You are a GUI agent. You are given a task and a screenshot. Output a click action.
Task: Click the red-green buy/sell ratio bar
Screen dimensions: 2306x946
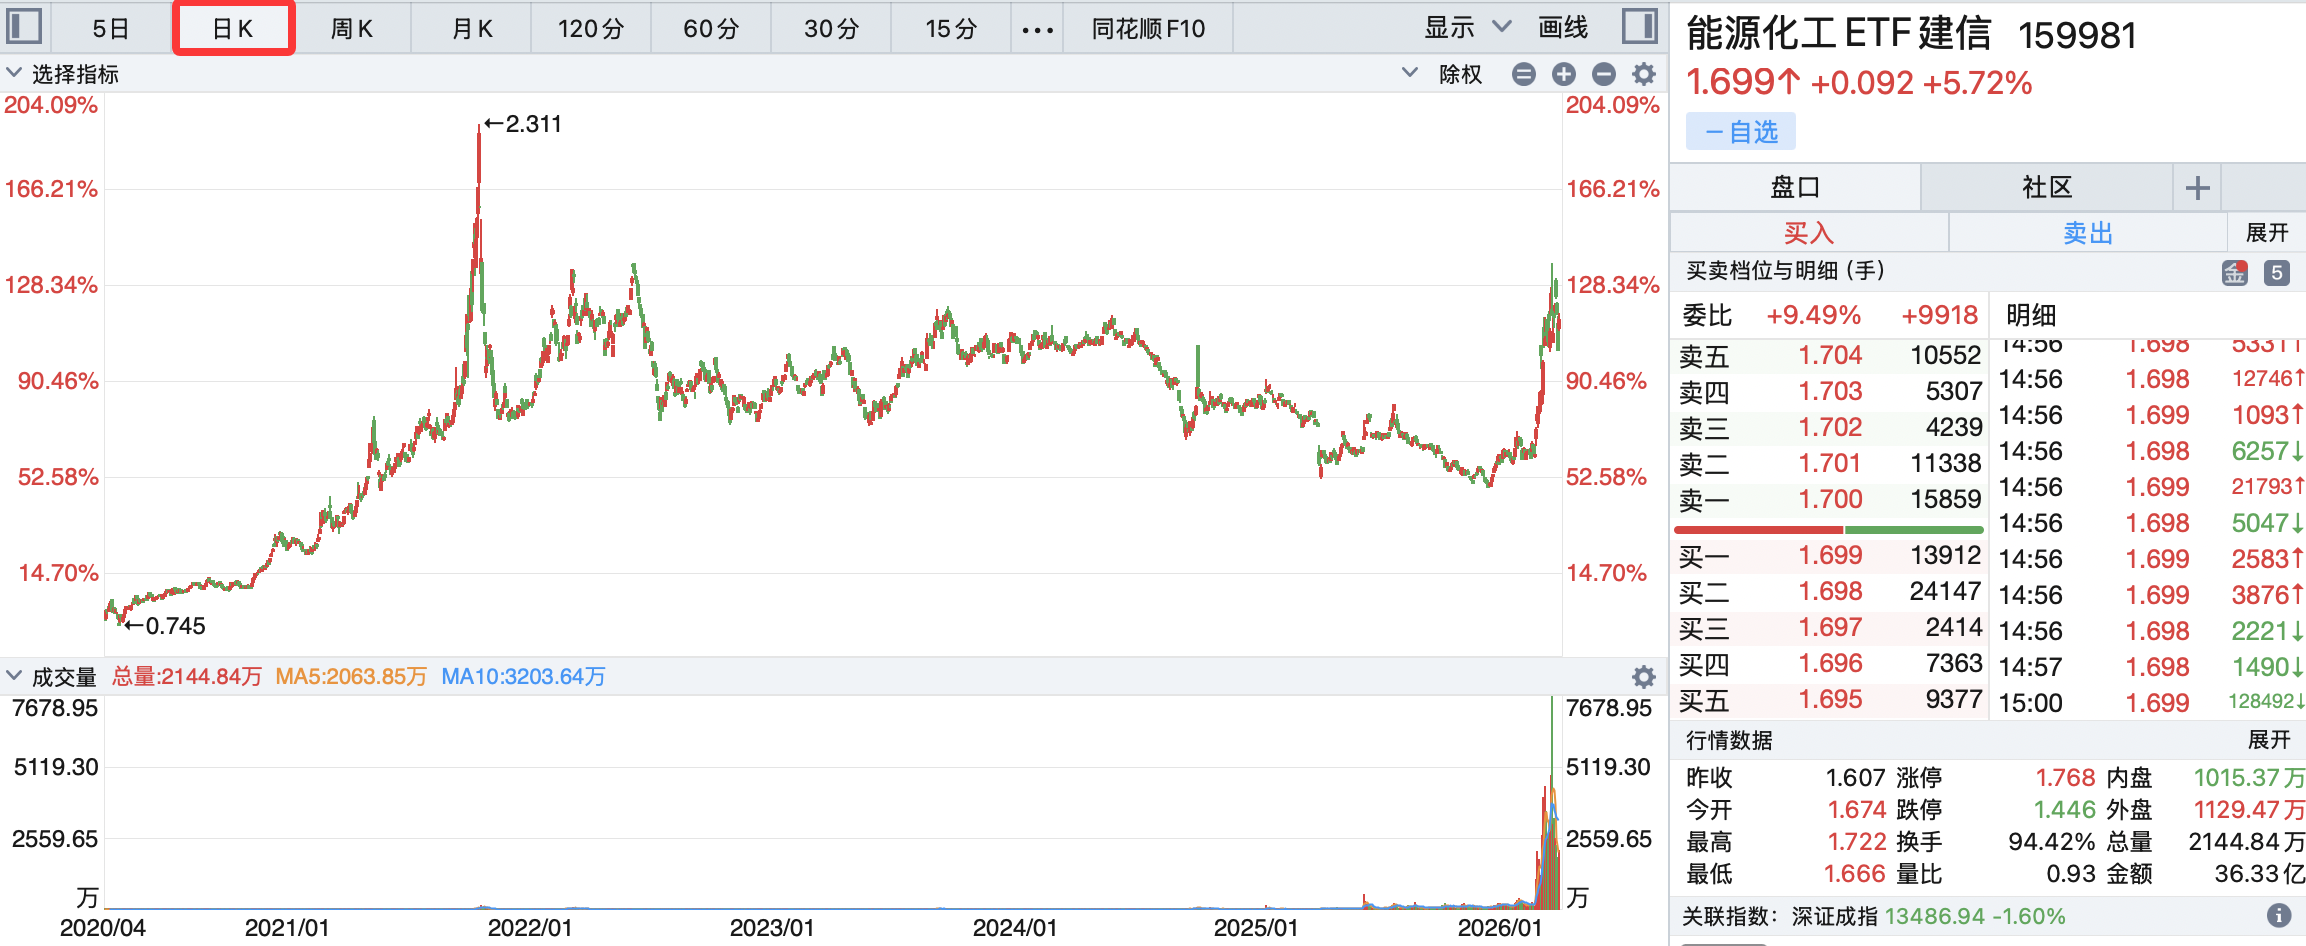[x=1828, y=529]
